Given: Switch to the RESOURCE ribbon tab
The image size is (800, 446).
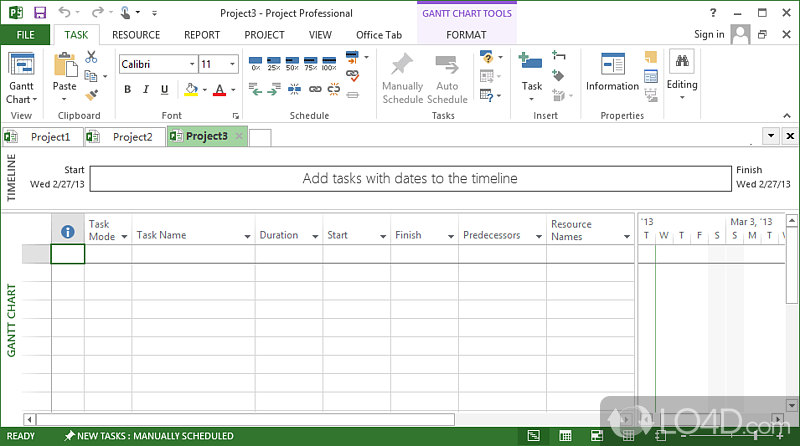Looking at the screenshot, I should (136, 35).
